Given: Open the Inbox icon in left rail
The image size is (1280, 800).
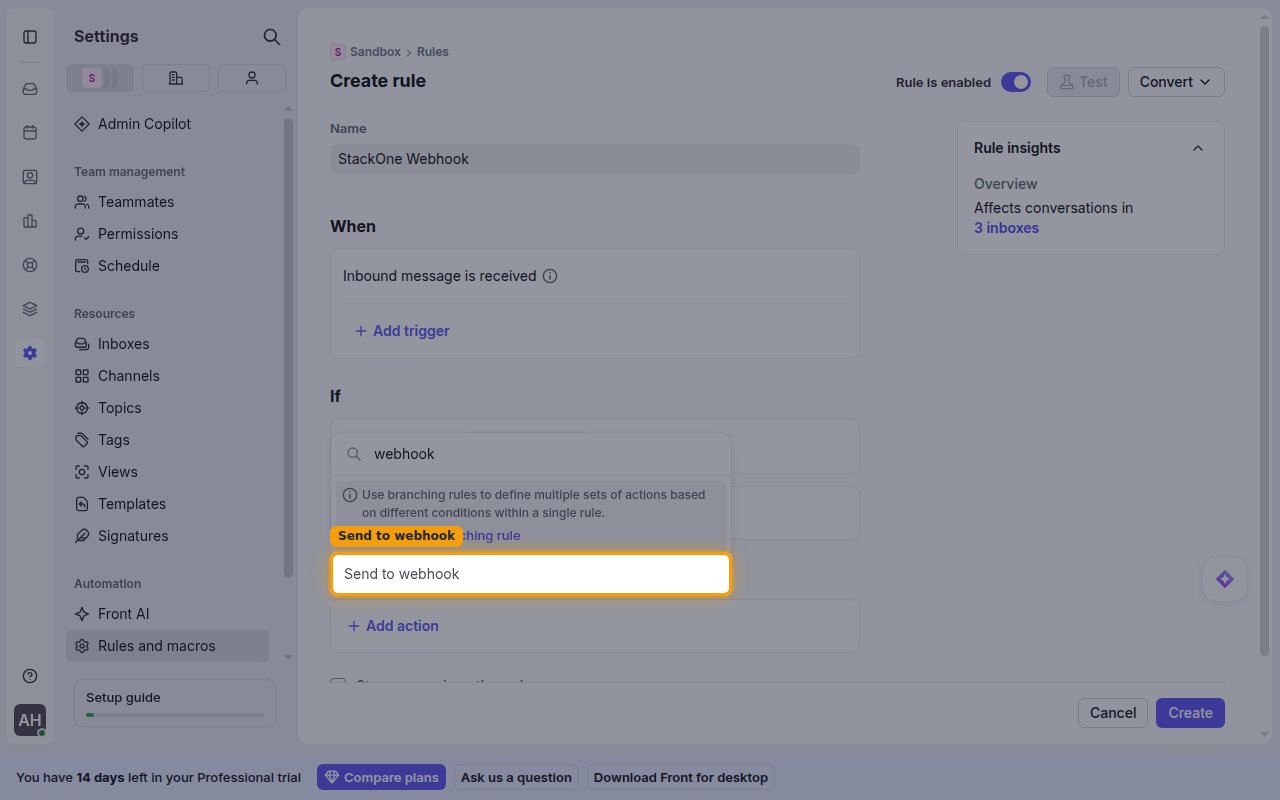Looking at the screenshot, I should 30,89.
